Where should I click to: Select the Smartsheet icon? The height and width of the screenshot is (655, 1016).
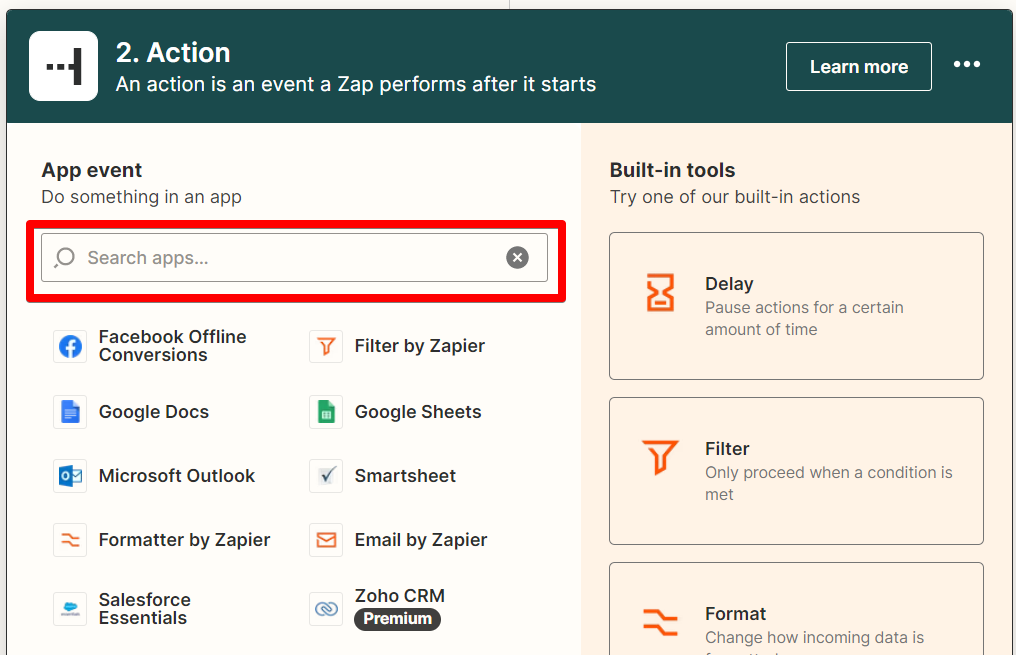point(326,476)
